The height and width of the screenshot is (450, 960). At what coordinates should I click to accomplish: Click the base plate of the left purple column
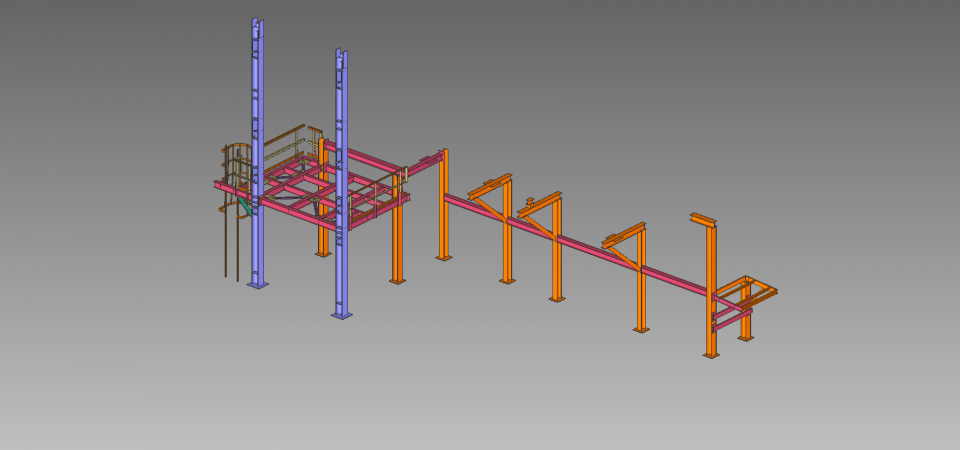pyautogui.click(x=258, y=286)
